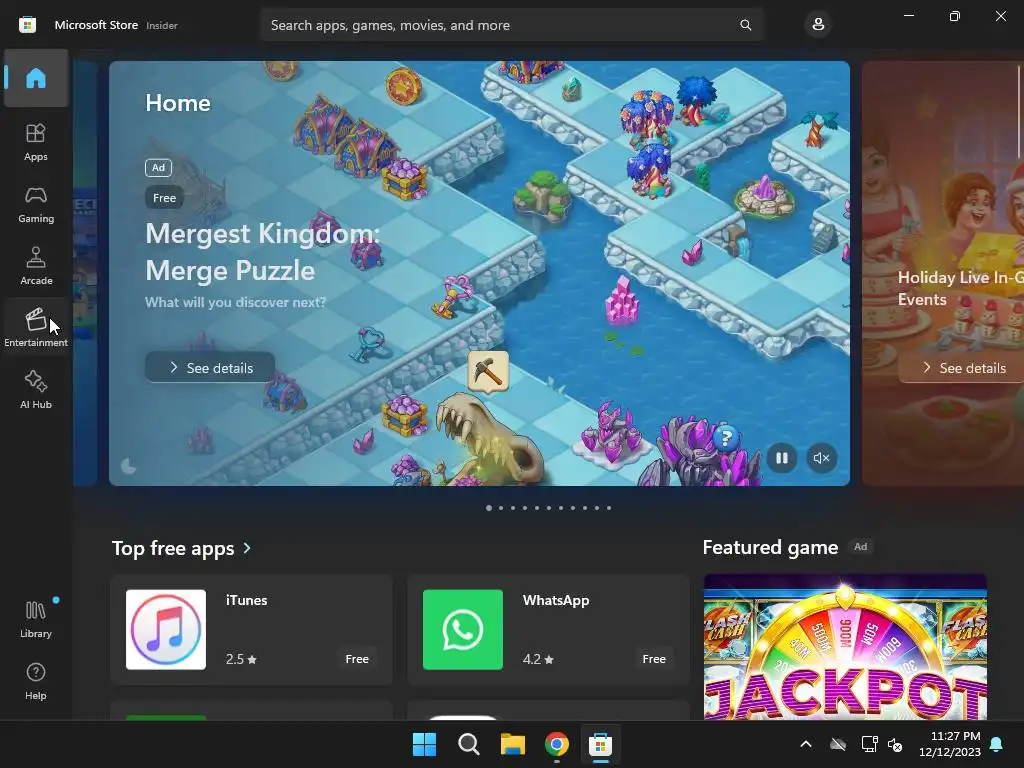Open File Explorer from taskbar

coord(513,744)
